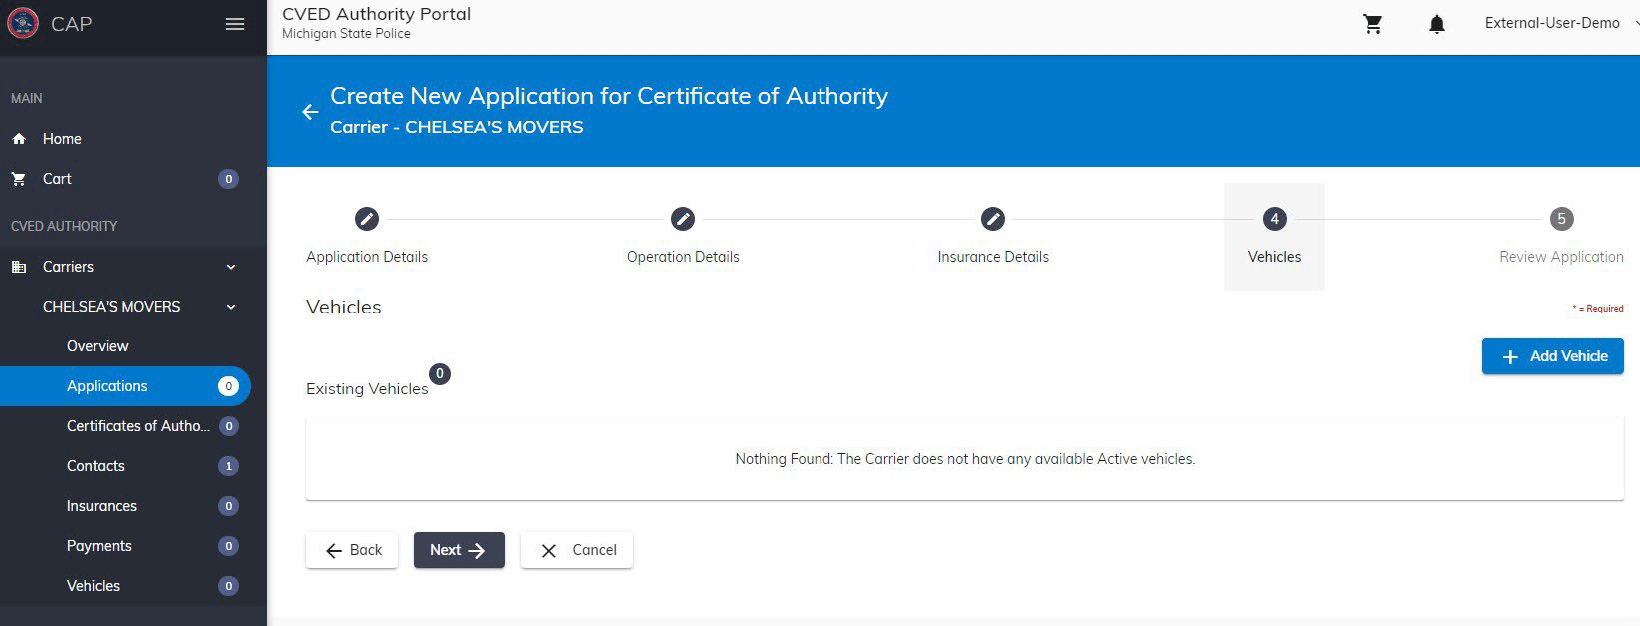Select the Operation Details step label
Screen dimensions: 1640x626
pyautogui.click(x=683, y=257)
